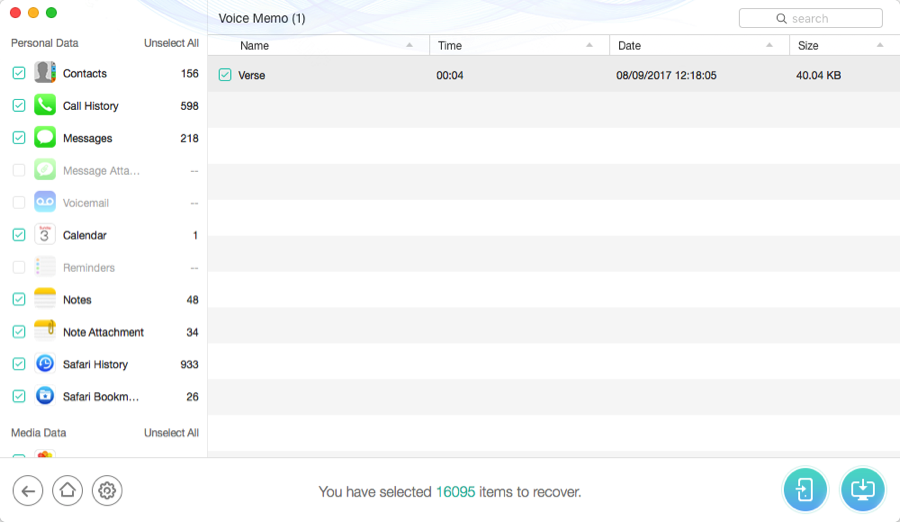Click the Calendar icon in sidebar
Screen dimensions: 900x523
(45, 235)
